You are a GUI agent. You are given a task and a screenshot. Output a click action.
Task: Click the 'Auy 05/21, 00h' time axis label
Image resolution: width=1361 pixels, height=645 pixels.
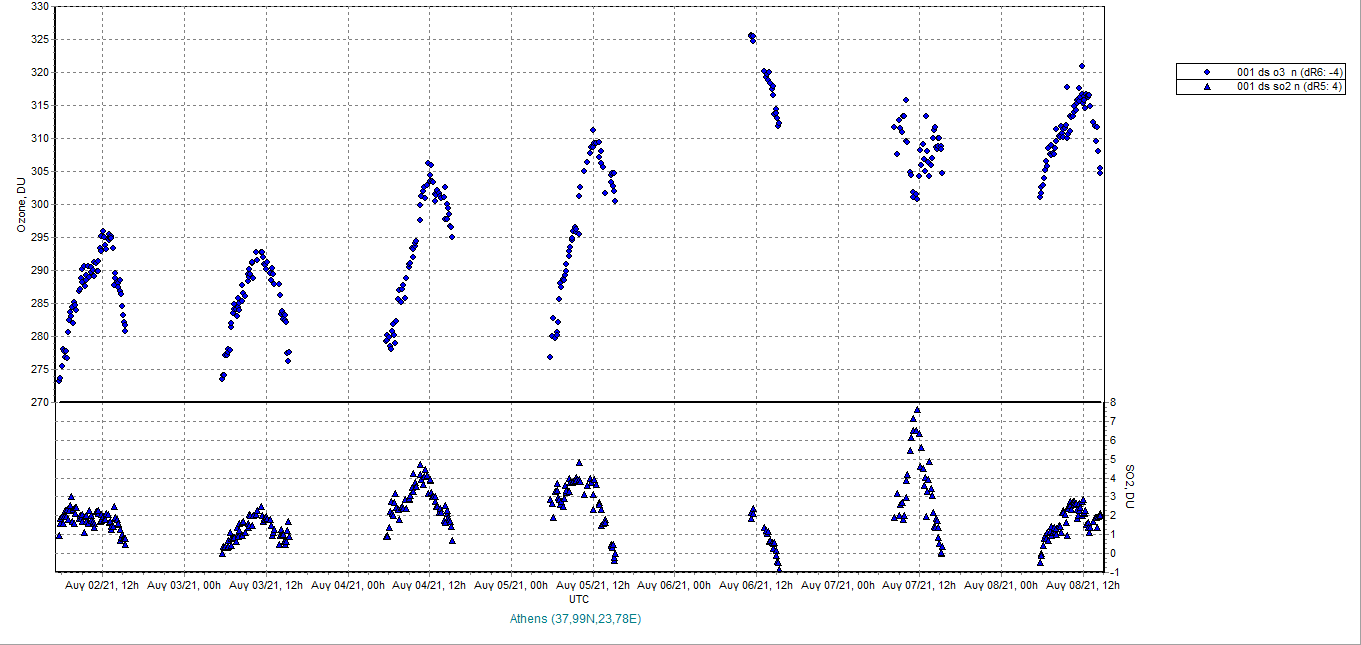coord(510,586)
